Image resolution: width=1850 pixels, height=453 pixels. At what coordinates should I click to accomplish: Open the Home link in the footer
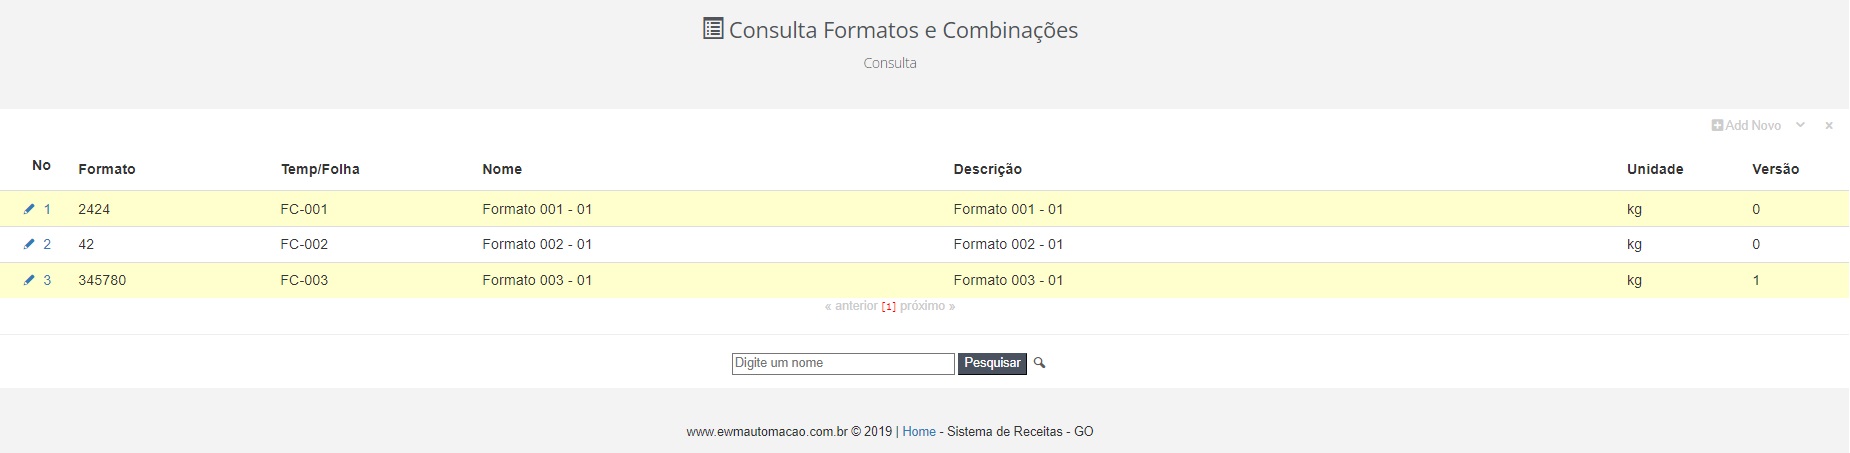pos(919,432)
